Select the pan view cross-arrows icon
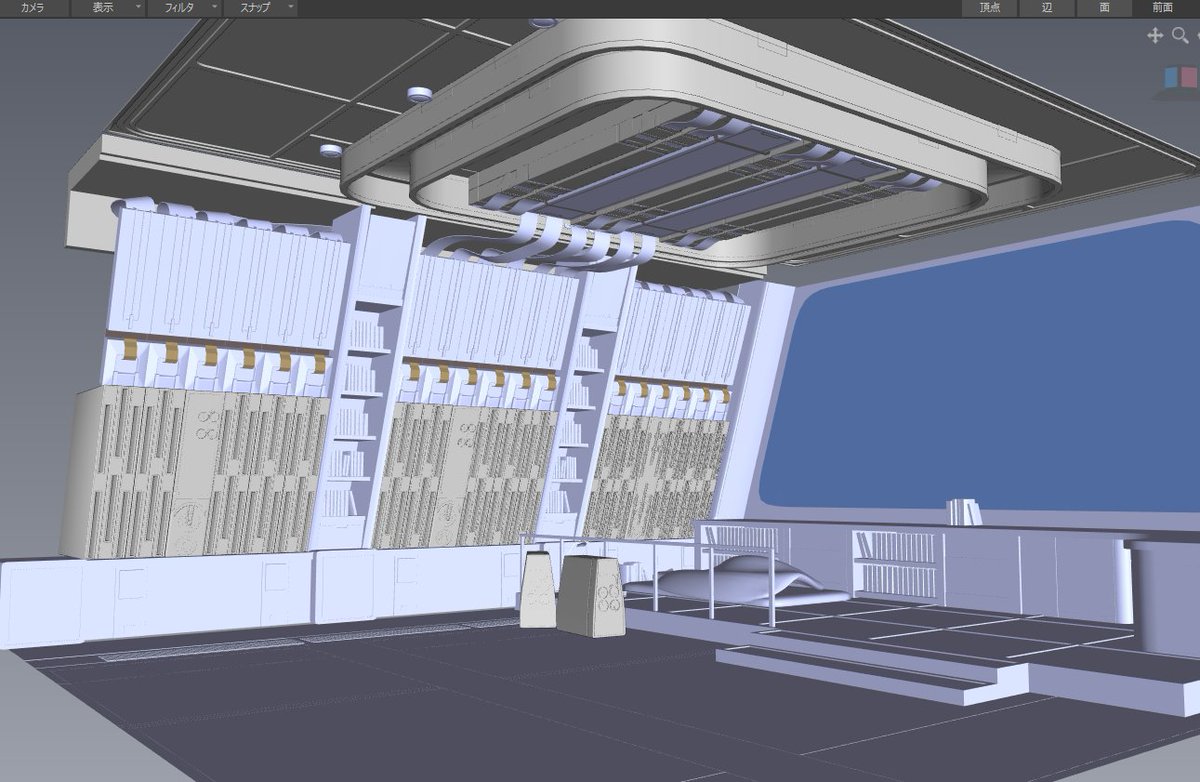Viewport: 1200px width, 782px height. click(1155, 35)
